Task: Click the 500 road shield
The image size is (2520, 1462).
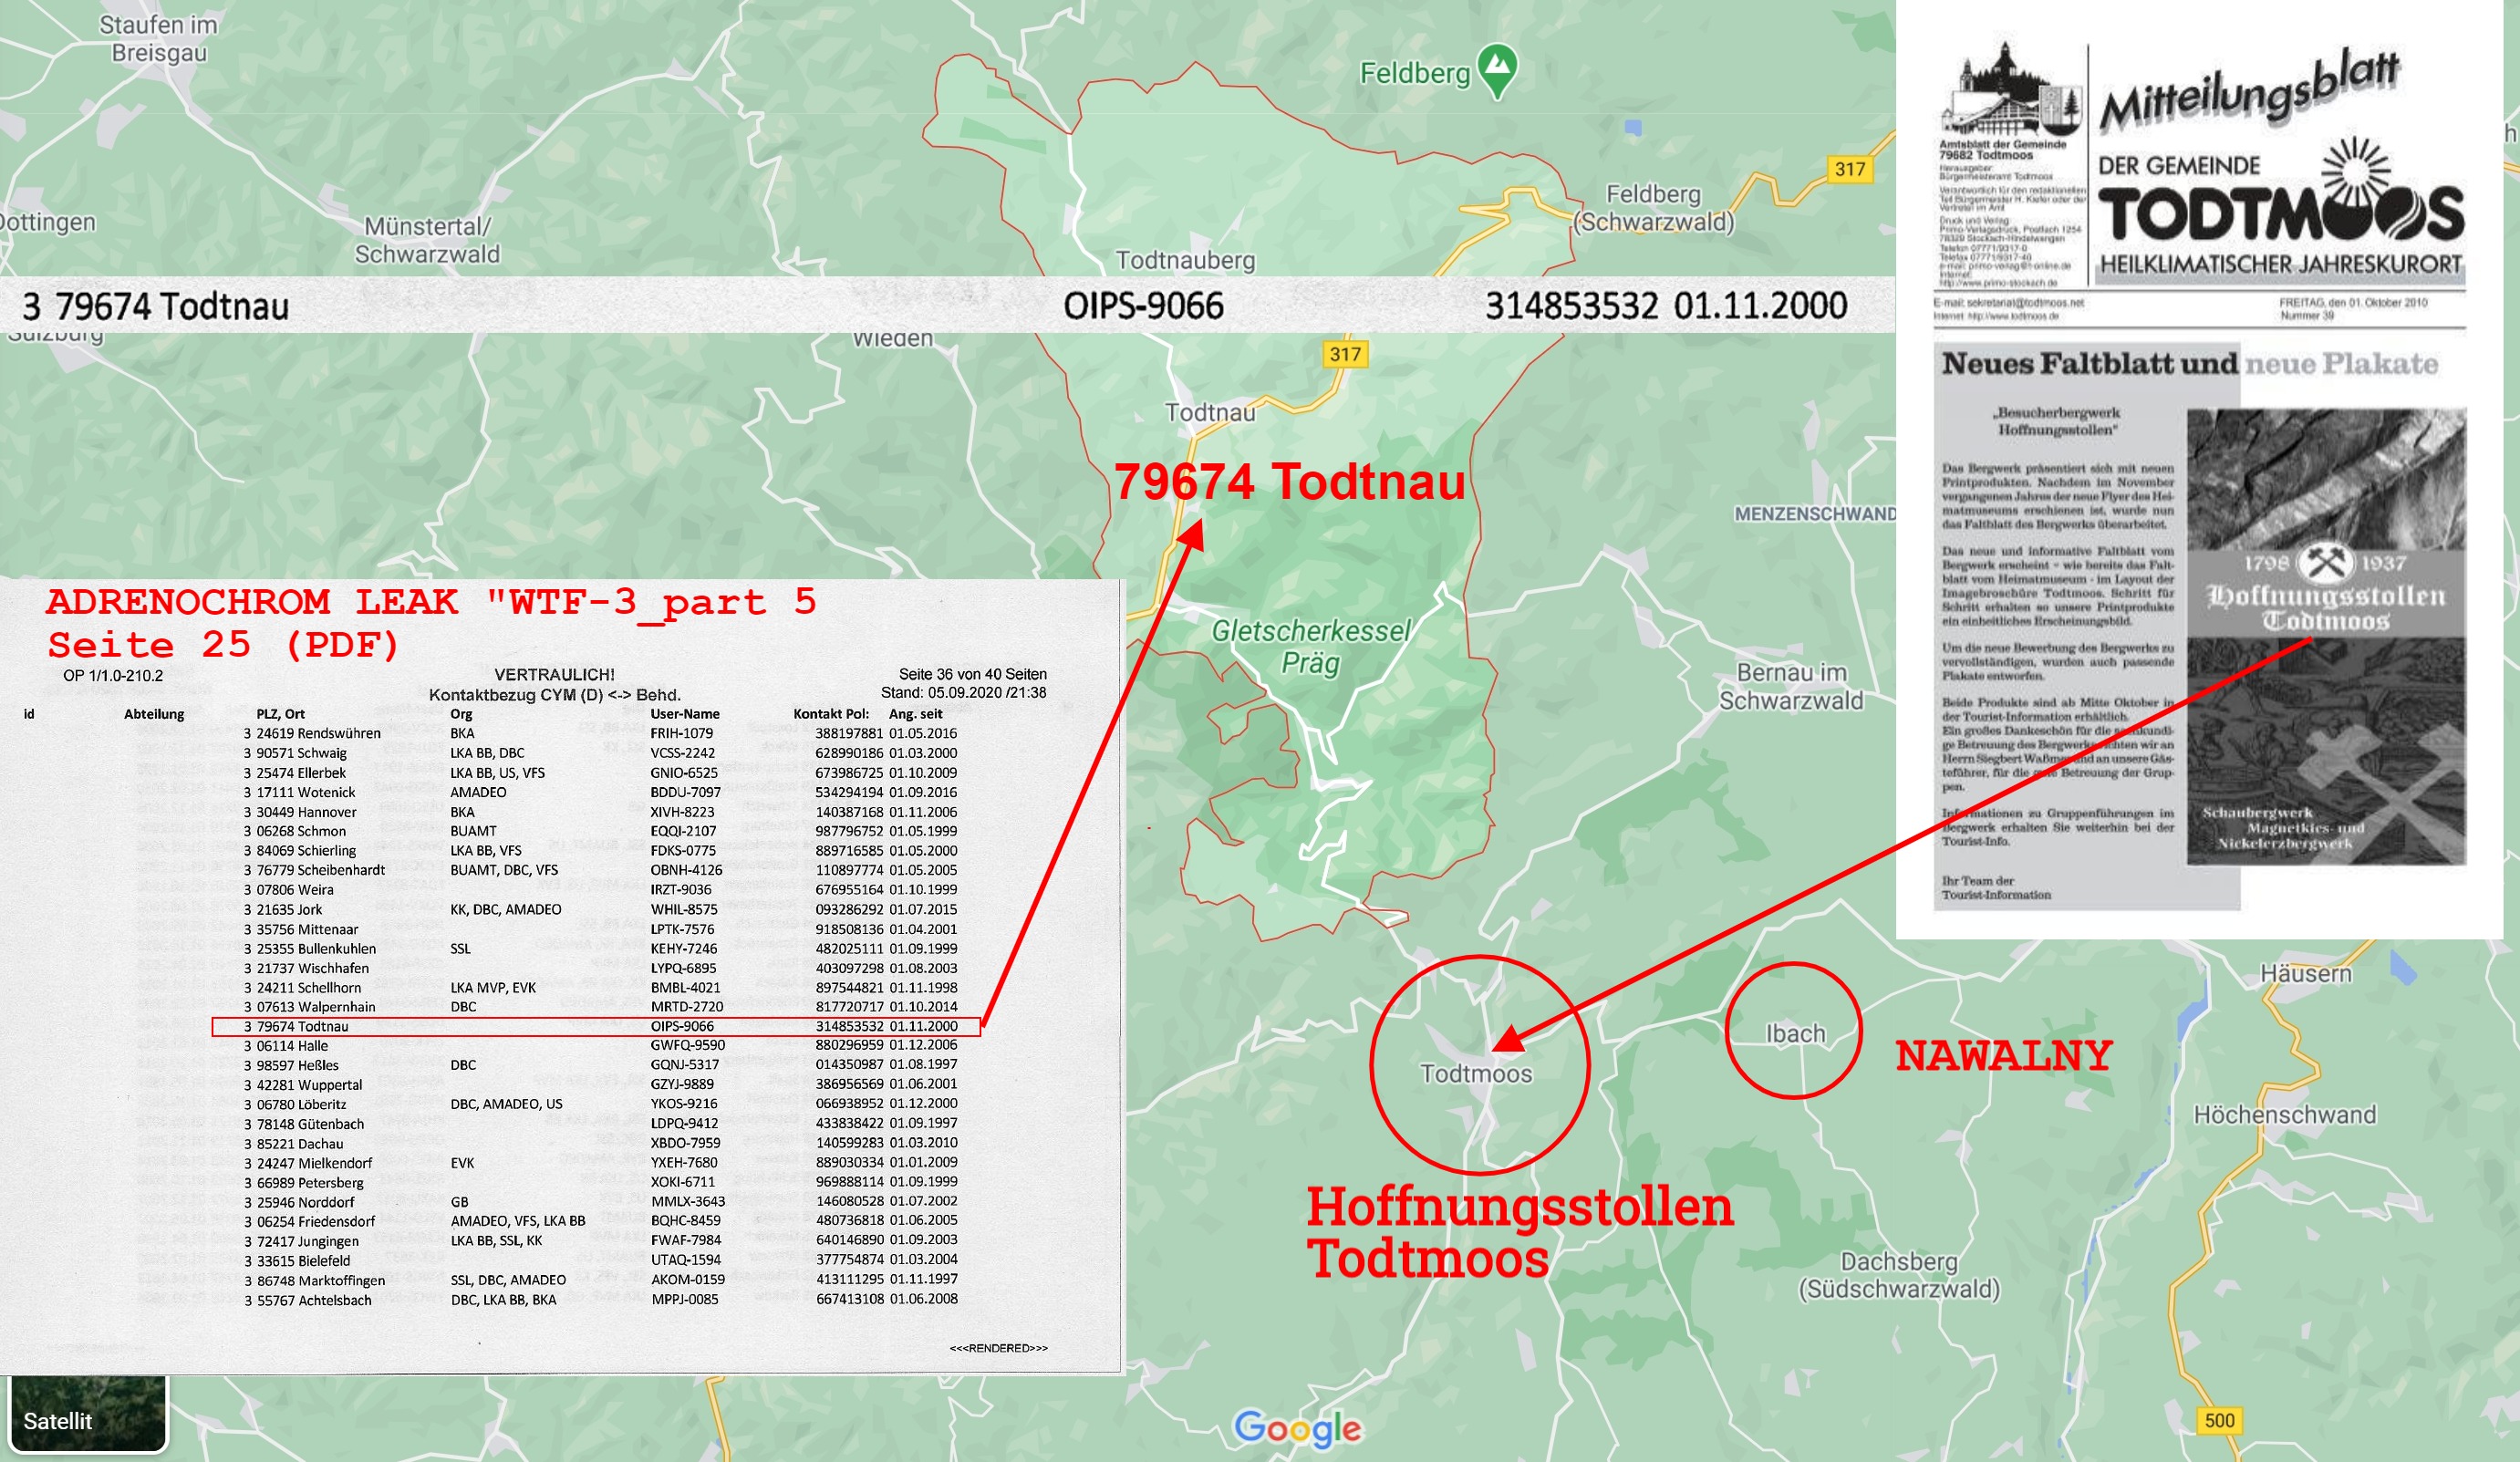Action: point(2219,1420)
